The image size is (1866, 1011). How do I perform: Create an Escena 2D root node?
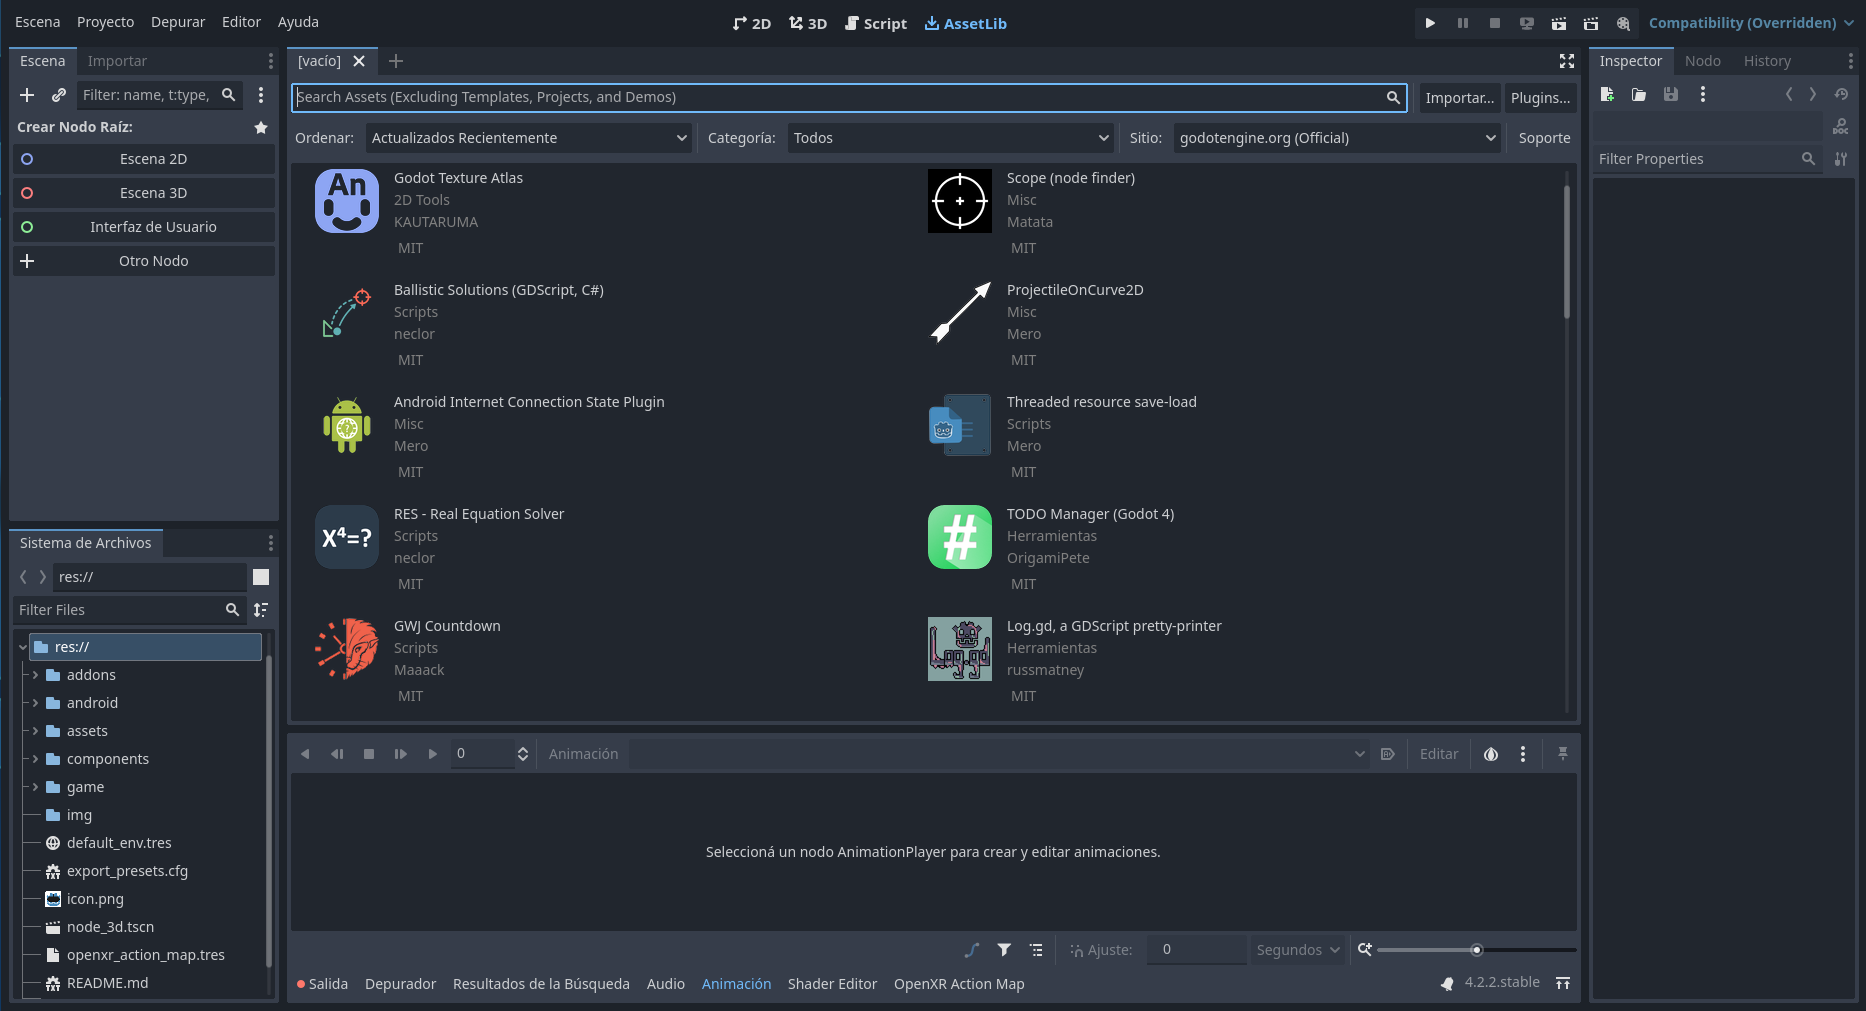[x=144, y=159]
